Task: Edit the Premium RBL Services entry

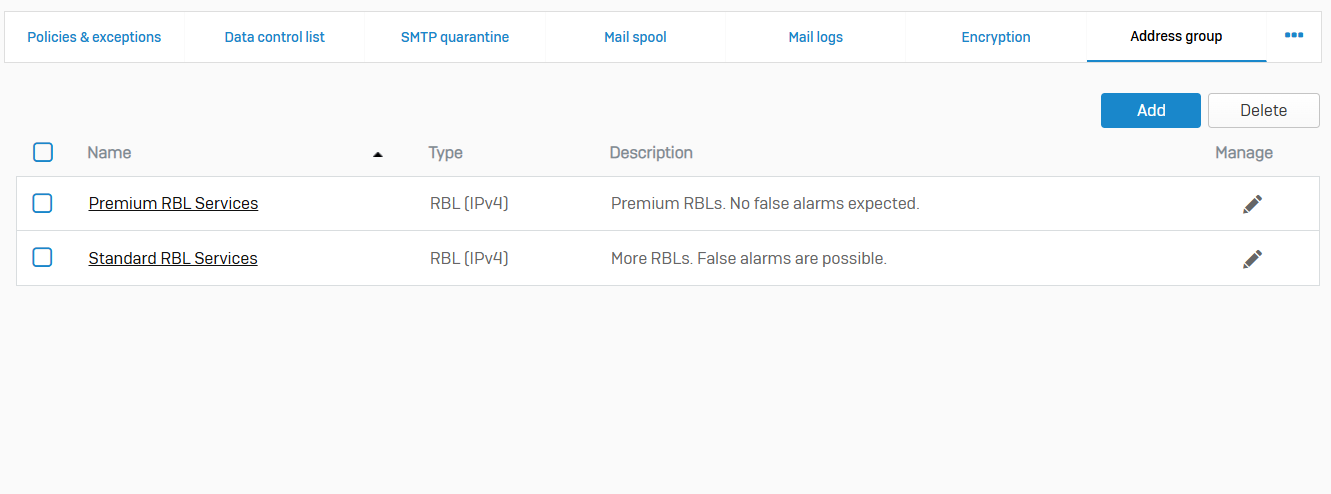Action: coord(1252,204)
